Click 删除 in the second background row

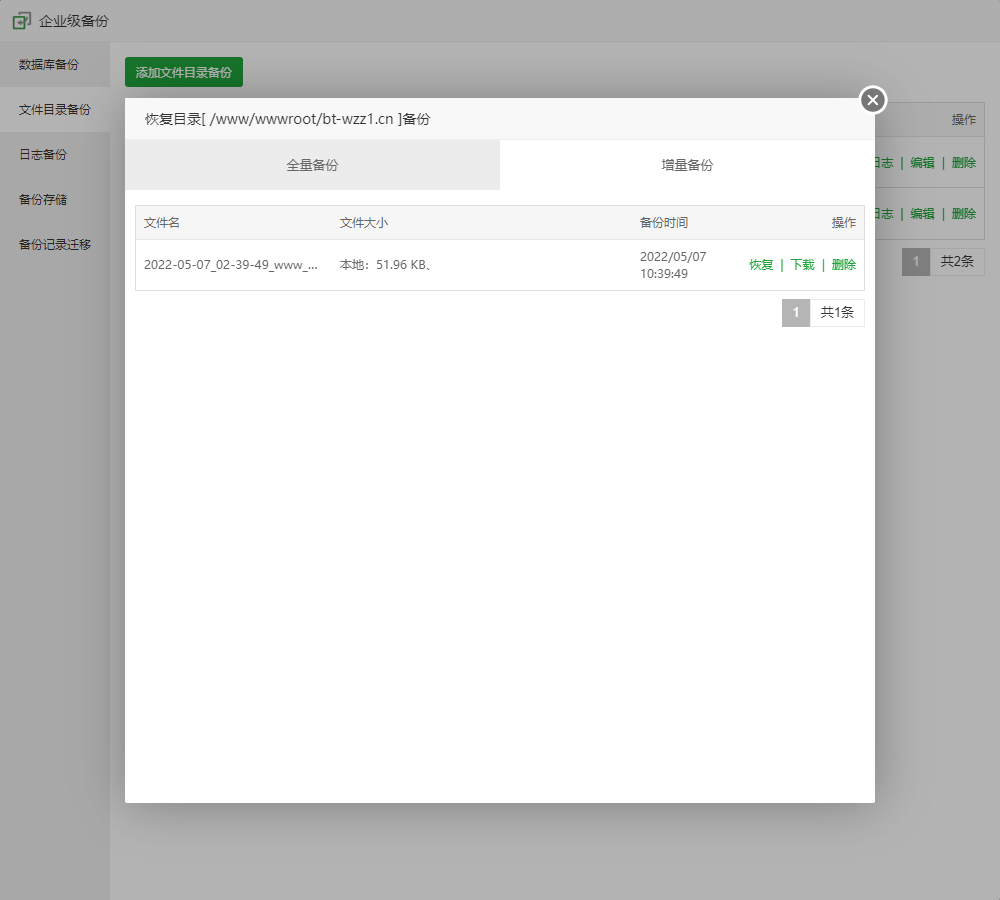pyautogui.click(x=963, y=214)
